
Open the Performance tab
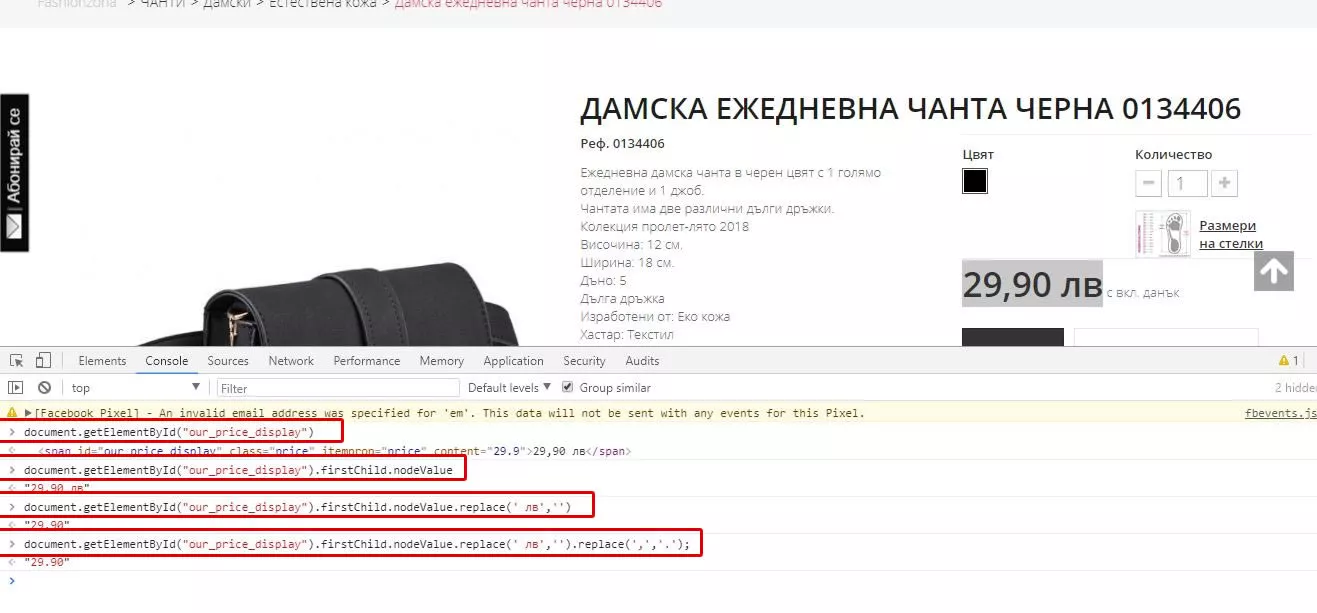coord(366,360)
